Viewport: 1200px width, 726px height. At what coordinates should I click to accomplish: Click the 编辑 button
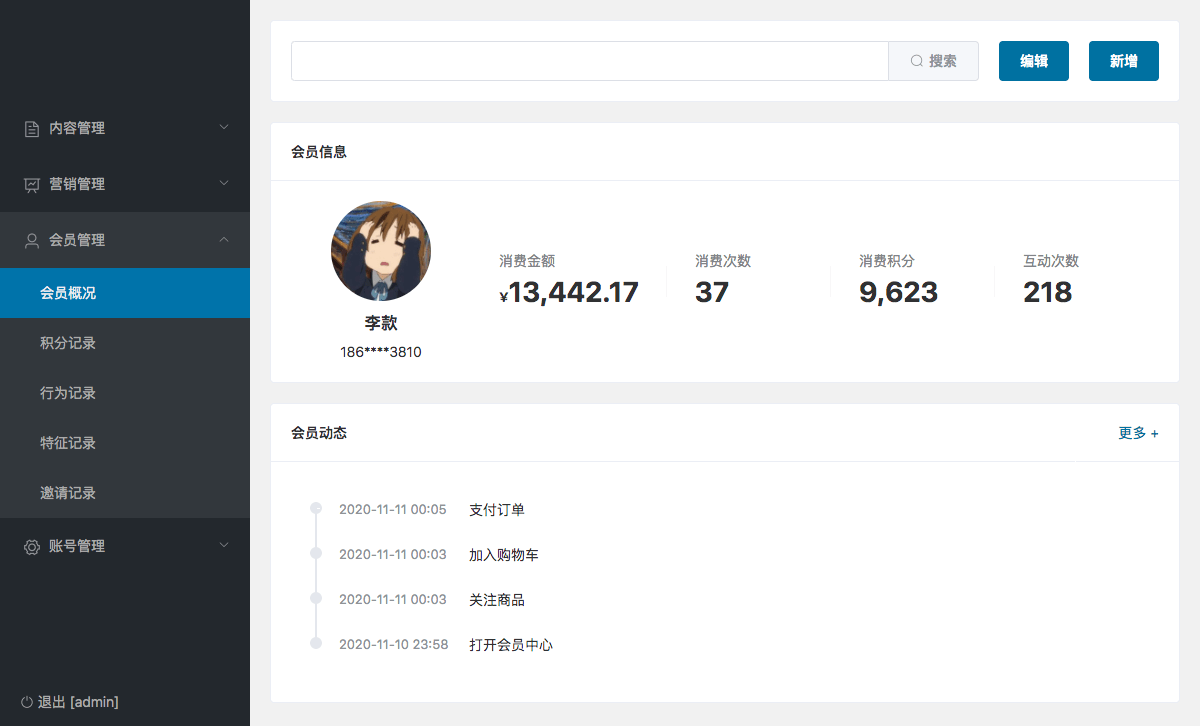point(1034,61)
